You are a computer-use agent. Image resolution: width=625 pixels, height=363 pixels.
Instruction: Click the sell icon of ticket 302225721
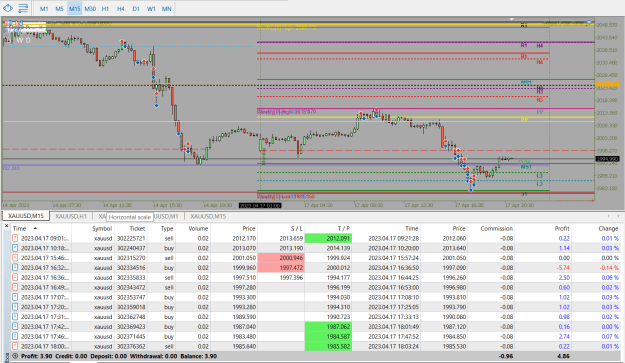[x=15, y=238]
